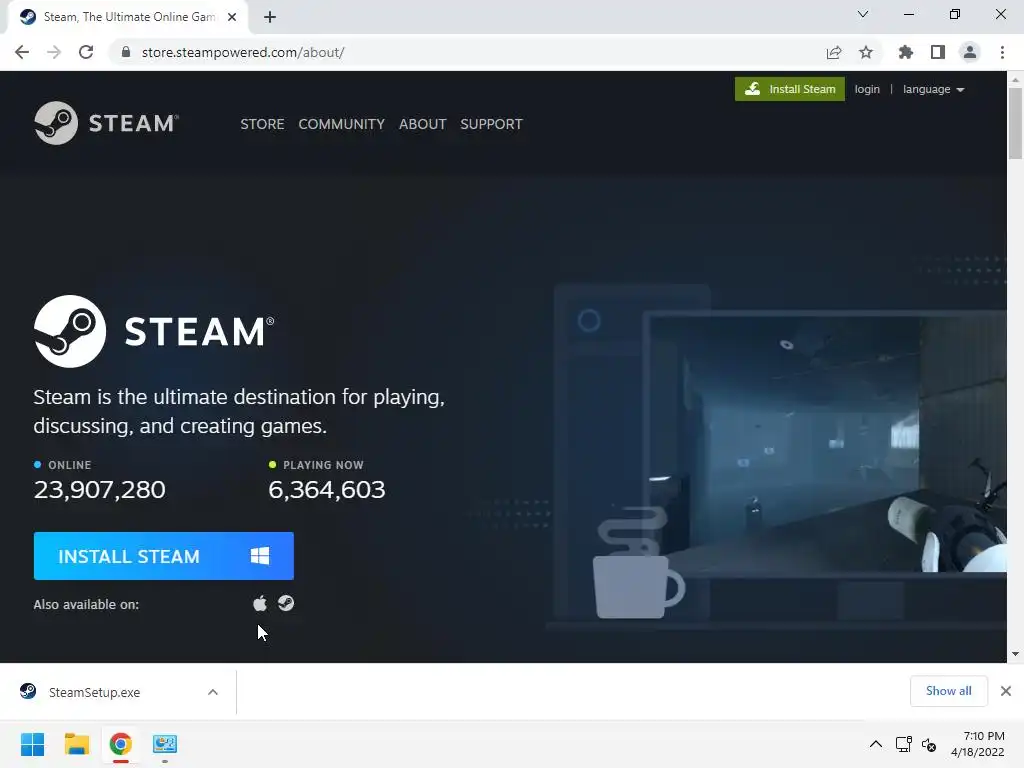Click the Chrome icon in the taskbar
Image resolution: width=1024 pixels, height=768 pixels.
(120, 744)
